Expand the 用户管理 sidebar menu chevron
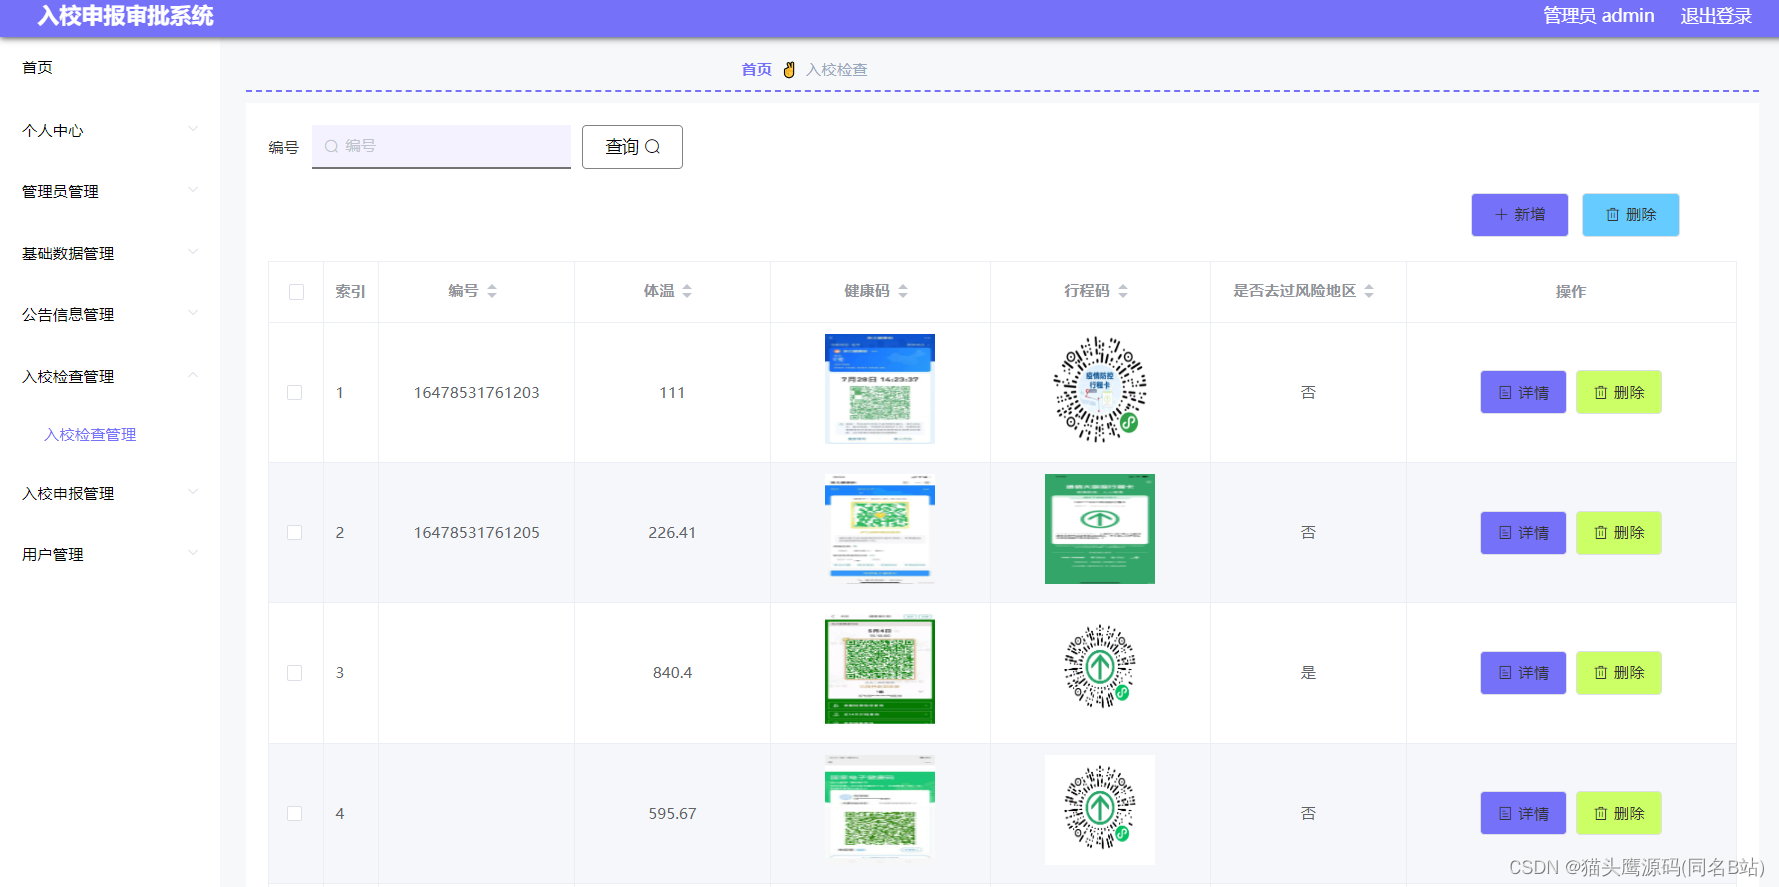Screen dimensions: 1779x887 (193, 552)
